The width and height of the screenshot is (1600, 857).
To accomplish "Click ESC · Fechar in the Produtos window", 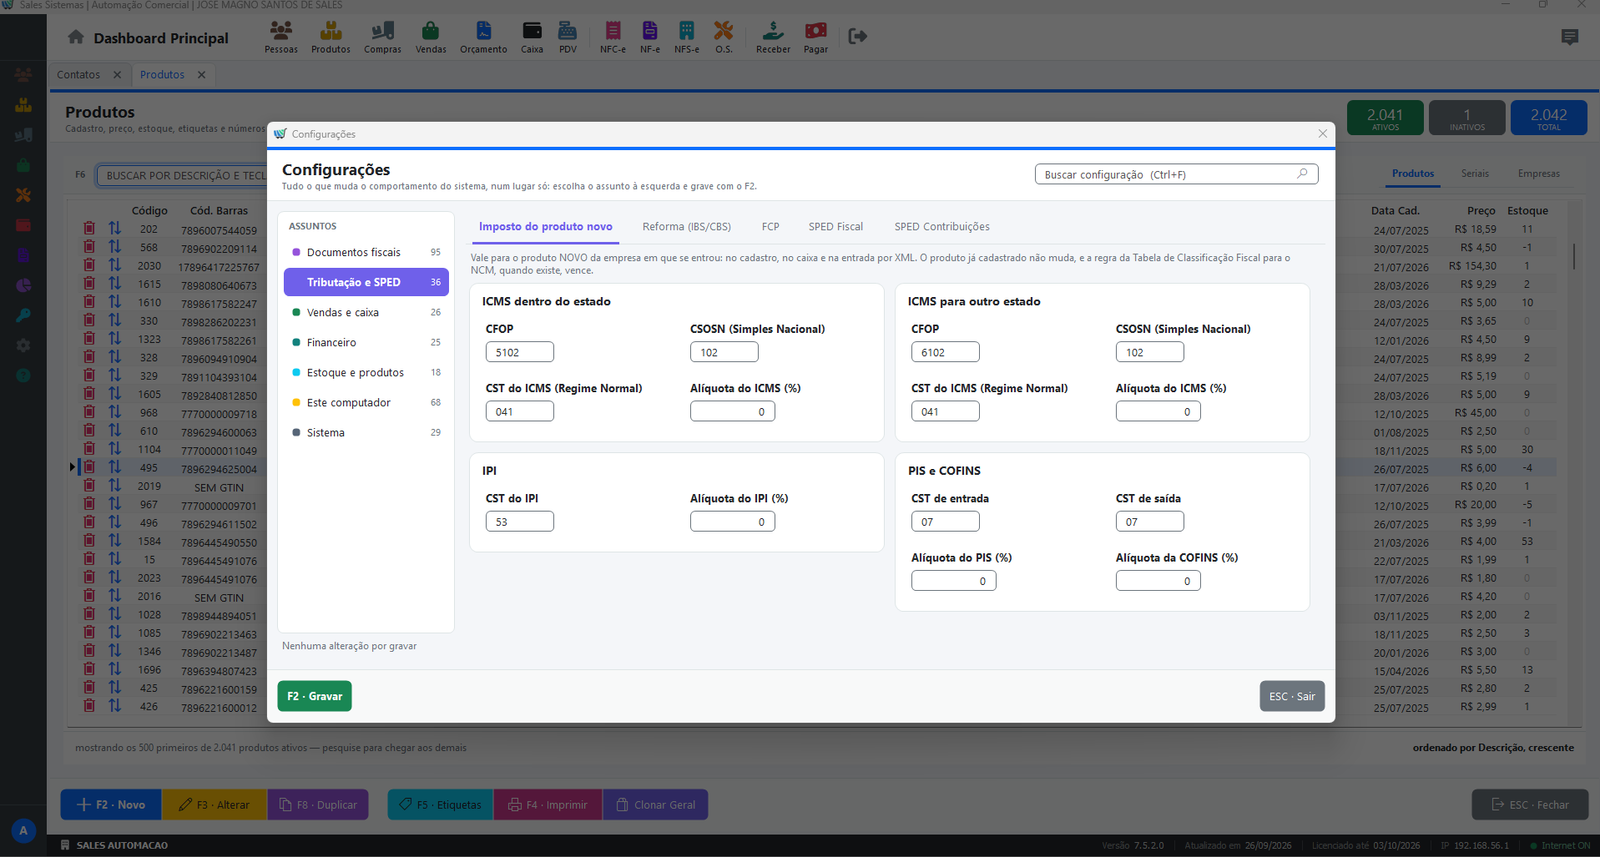I will pyautogui.click(x=1530, y=805).
